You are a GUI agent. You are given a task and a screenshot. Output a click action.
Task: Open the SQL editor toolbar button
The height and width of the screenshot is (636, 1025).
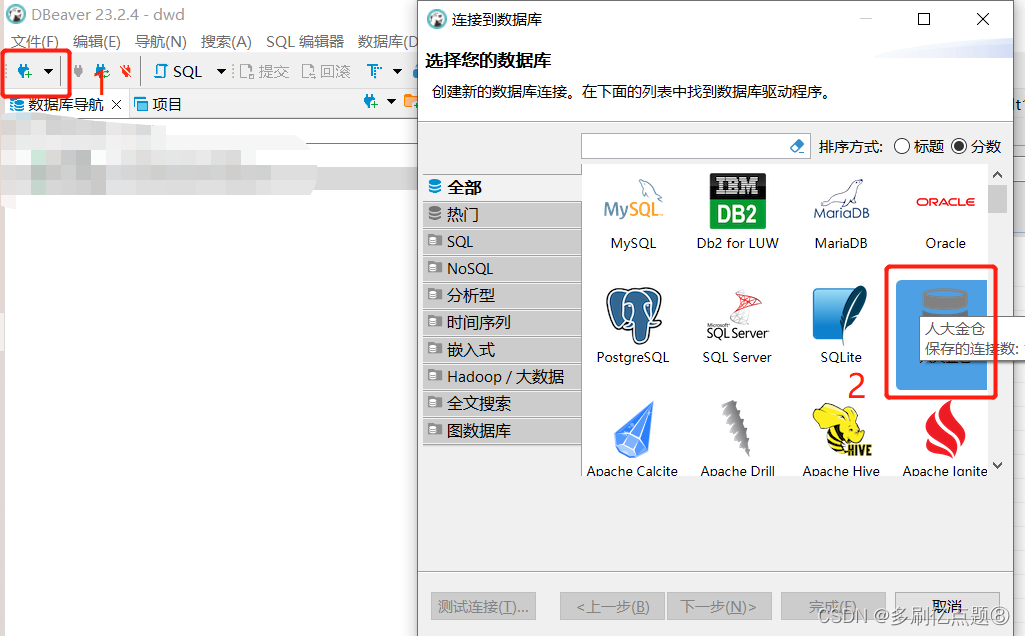[178, 71]
